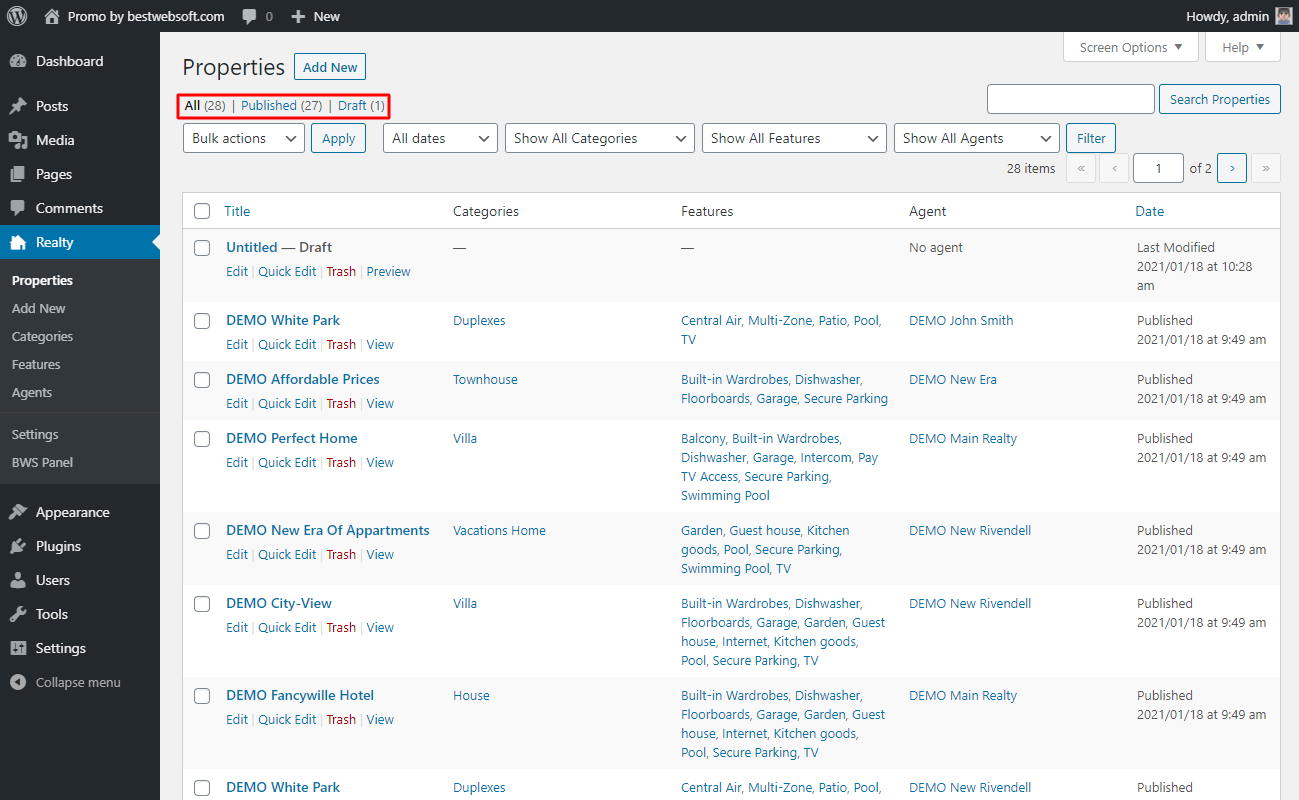Image resolution: width=1299 pixels, height=800 pixels.
Task: Click the current page number field
Action: [x=1158, y=168]
